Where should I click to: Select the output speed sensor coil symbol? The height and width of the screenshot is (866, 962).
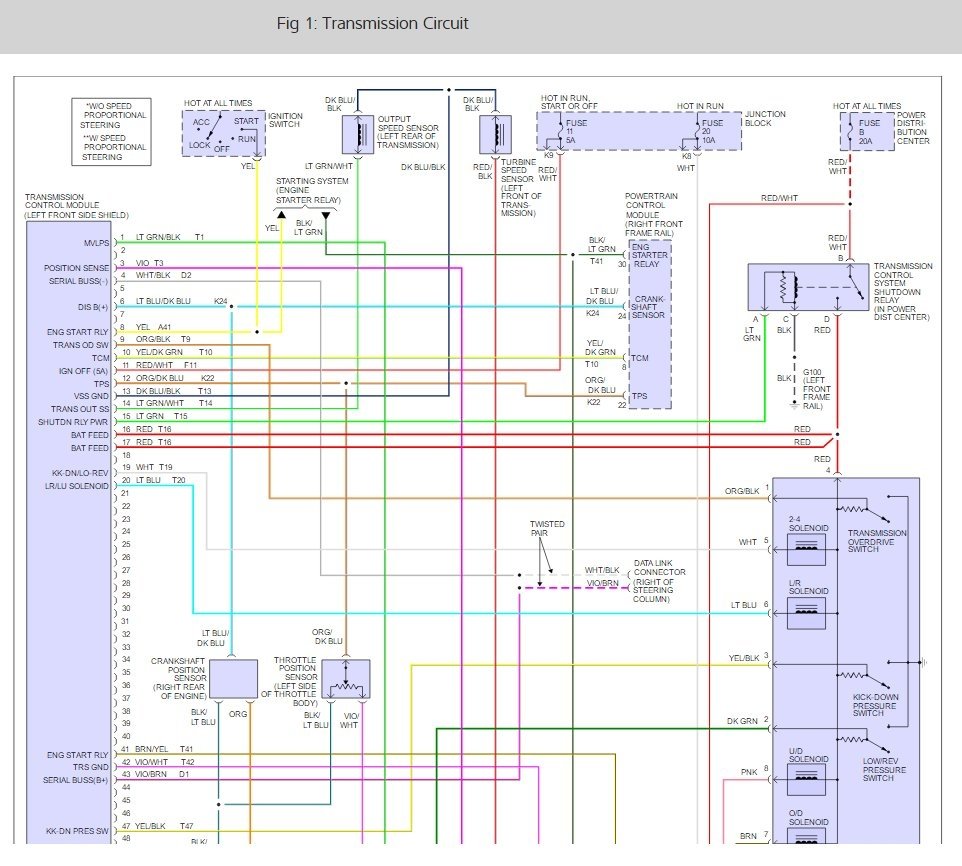coord(358,134)
